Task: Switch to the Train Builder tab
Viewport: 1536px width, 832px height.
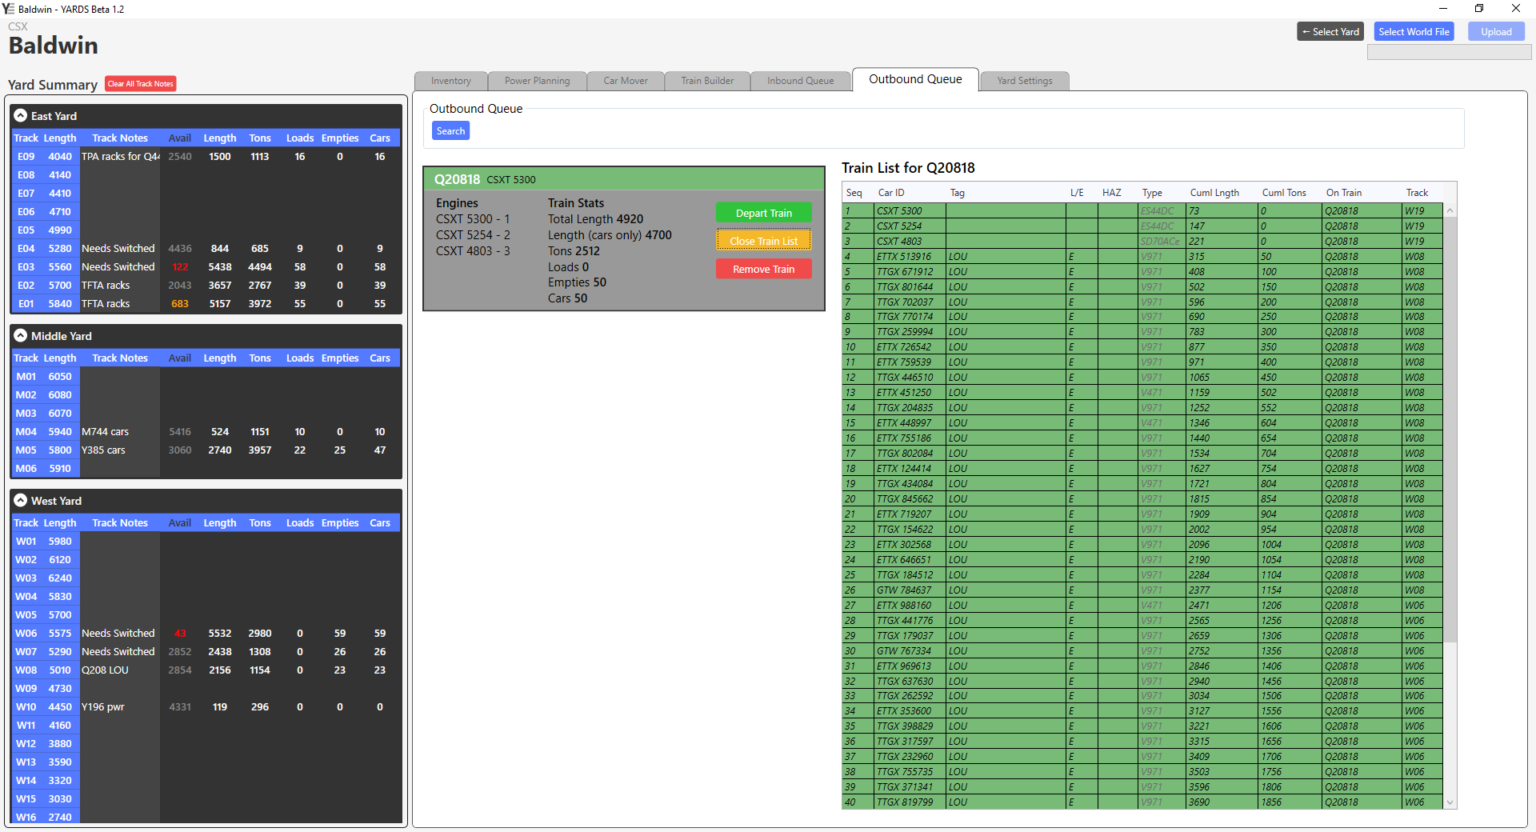Action: click(x=707, y=80)
